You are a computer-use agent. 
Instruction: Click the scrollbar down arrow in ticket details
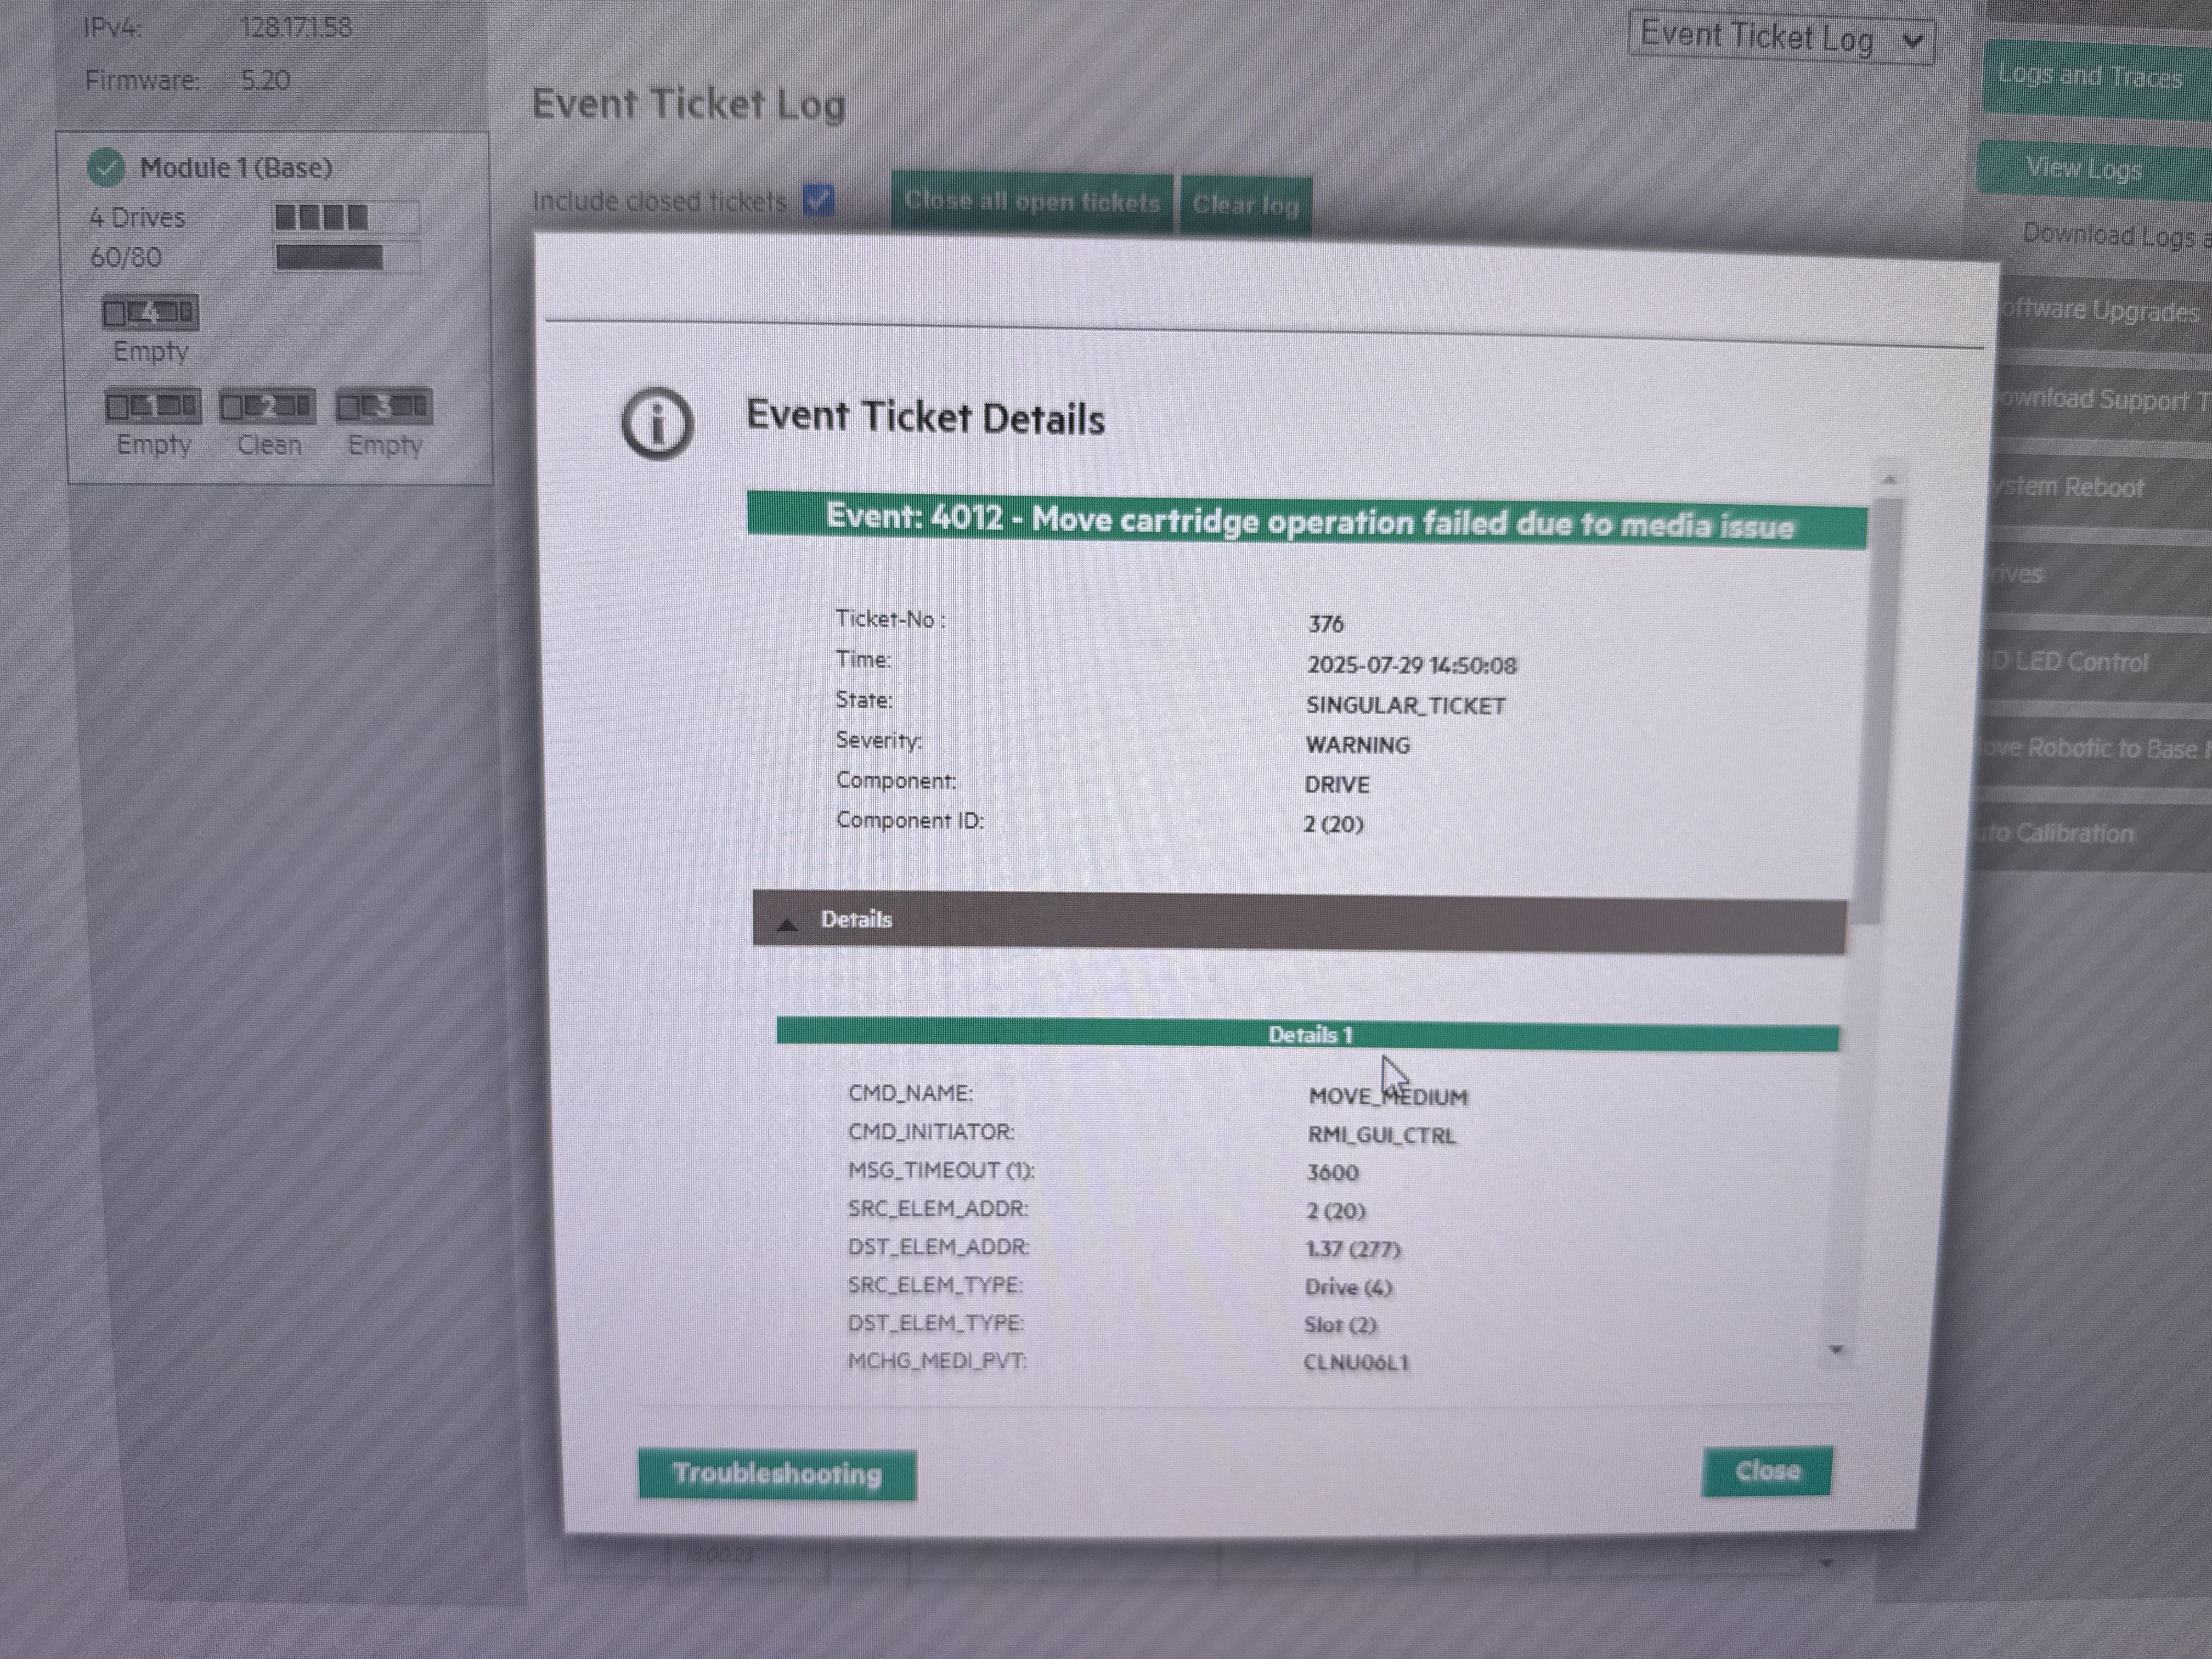point(1836,1350)
